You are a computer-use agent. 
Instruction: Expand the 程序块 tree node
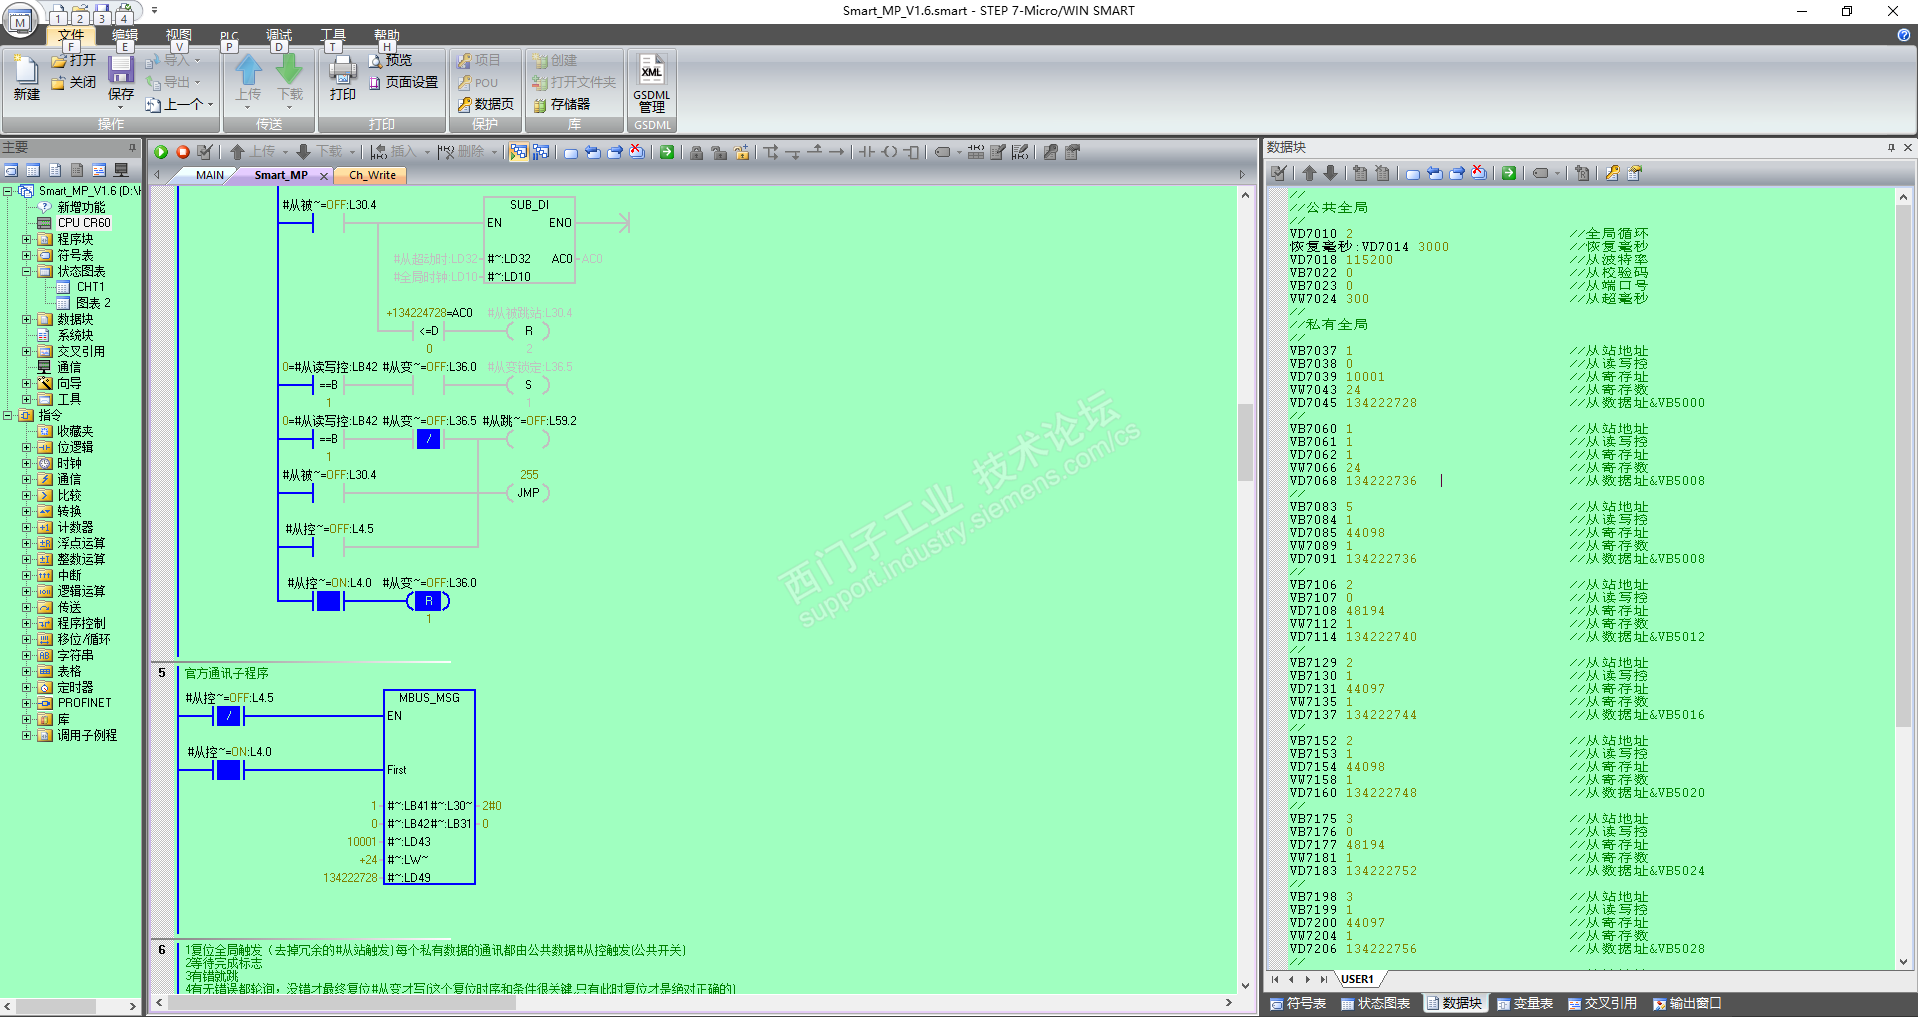(26, 239)
